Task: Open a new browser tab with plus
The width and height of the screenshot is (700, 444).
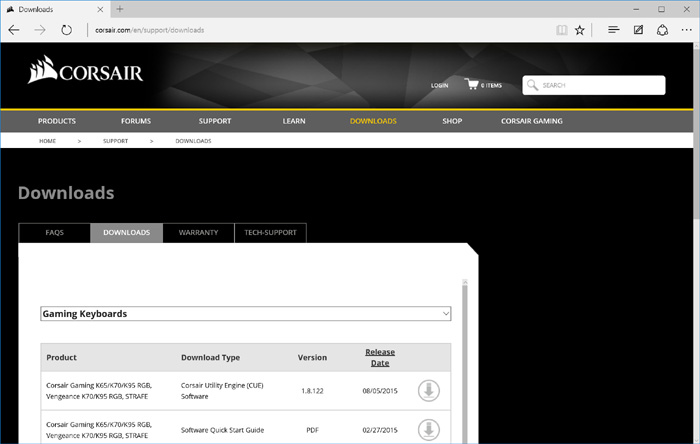Action: pyautogui.click(x=120, y=8)
